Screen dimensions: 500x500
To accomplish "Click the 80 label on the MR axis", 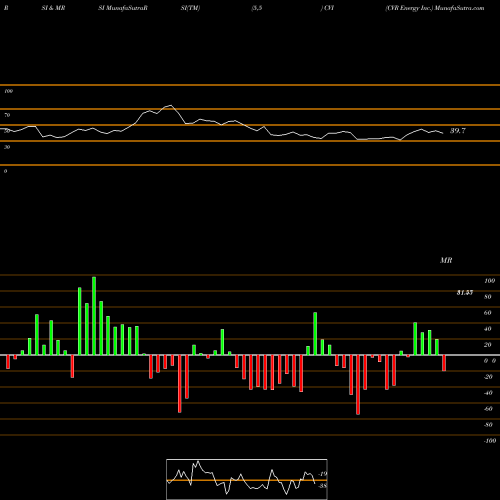I will click(x=488, y=297).
